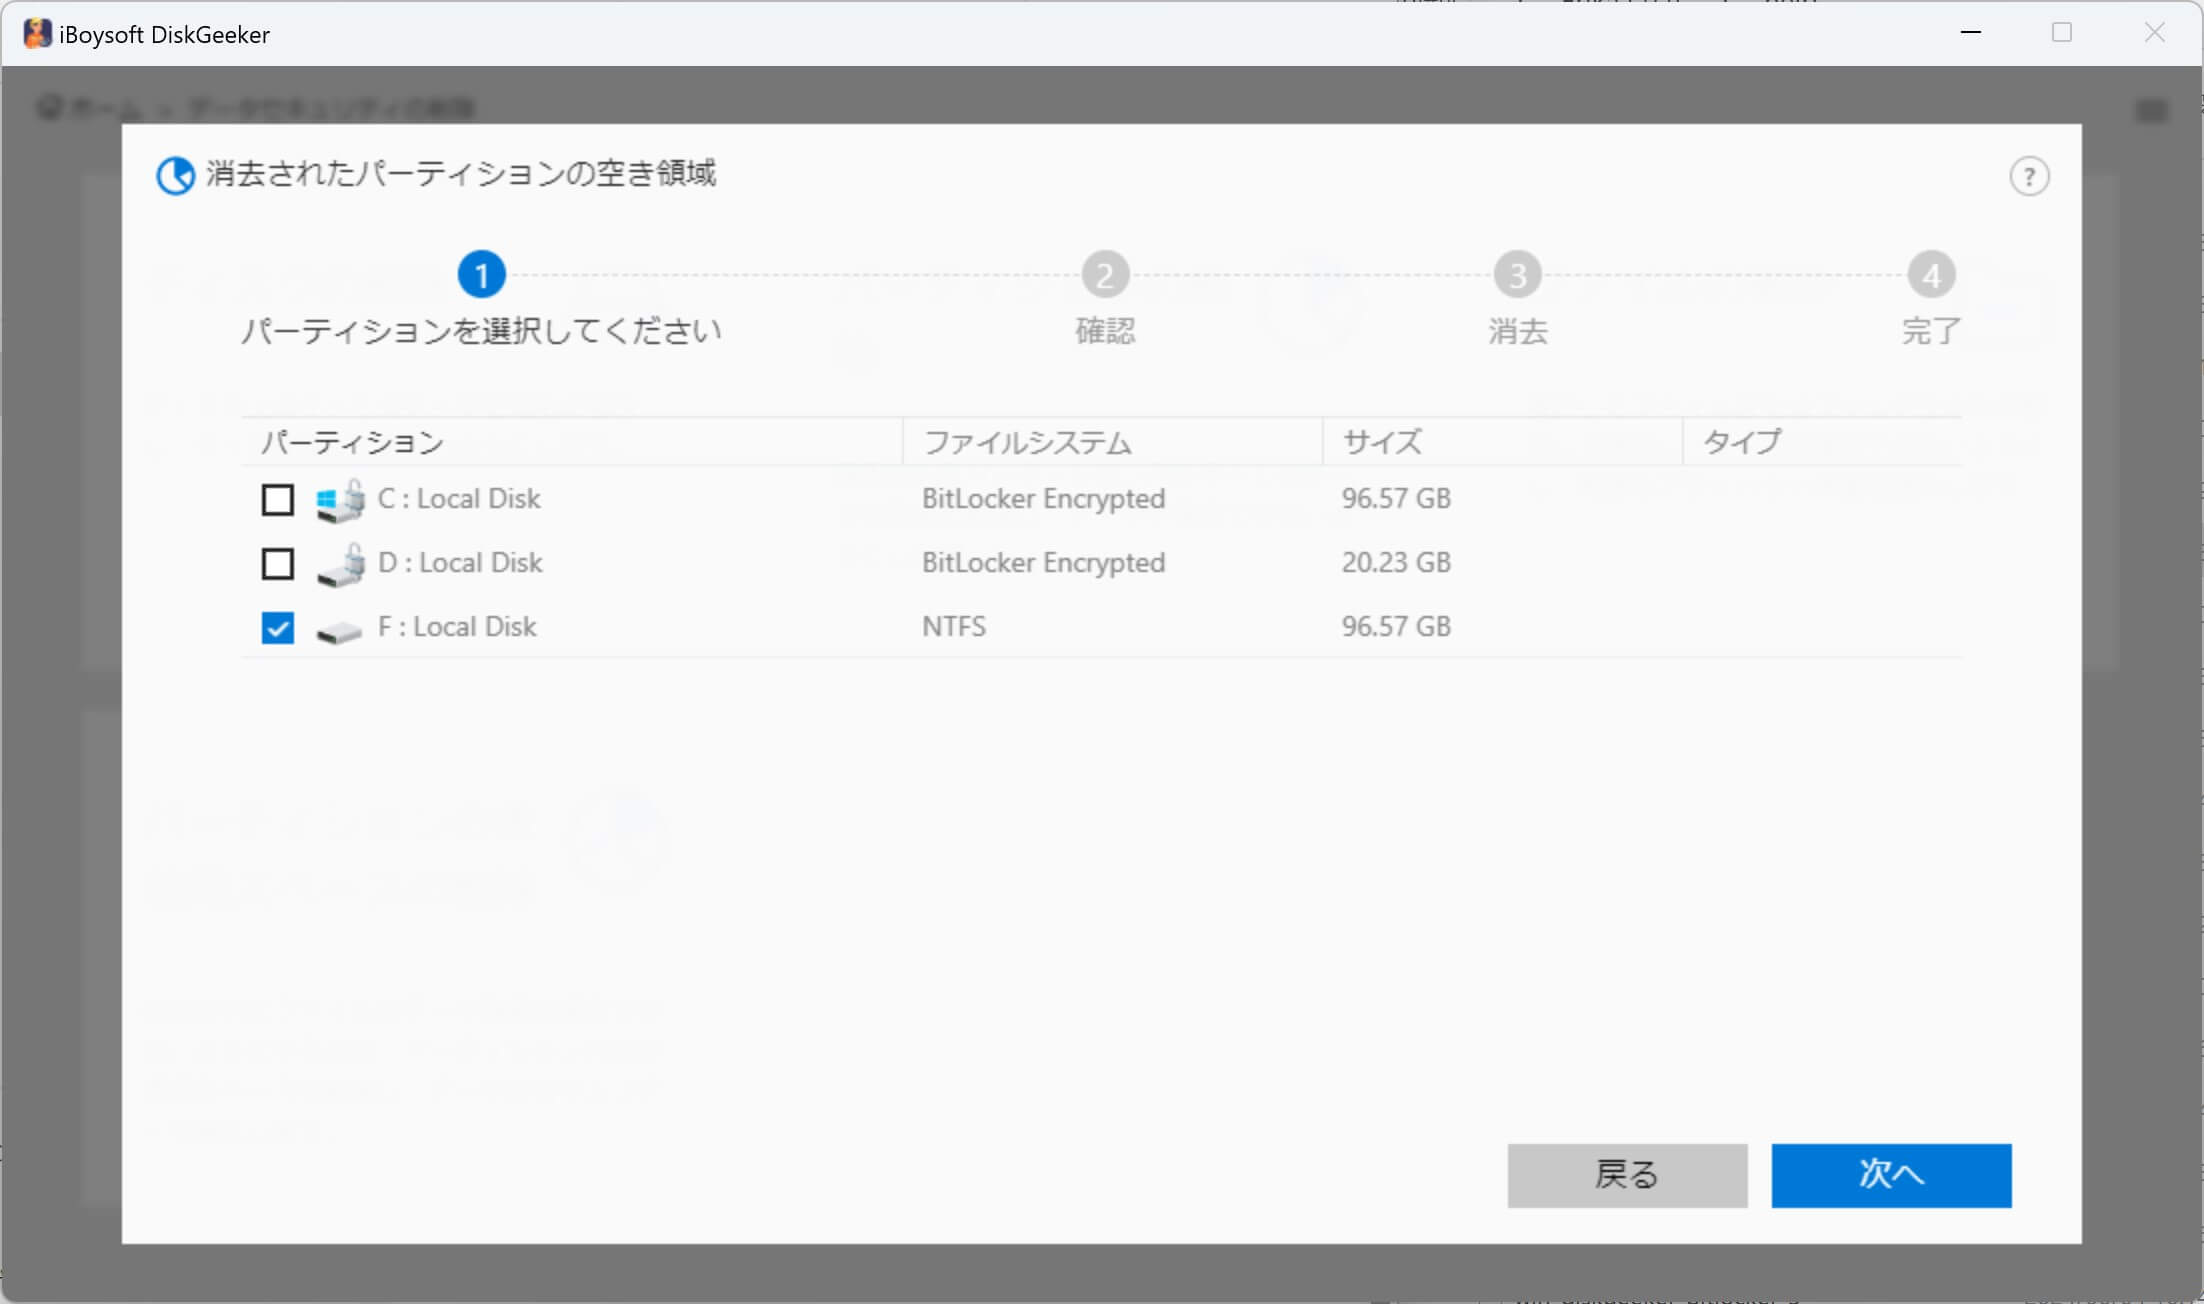Screen dimensions: 2204x1304
Task: Select the D : Local Disk label
Action: [x=460, y=563]
